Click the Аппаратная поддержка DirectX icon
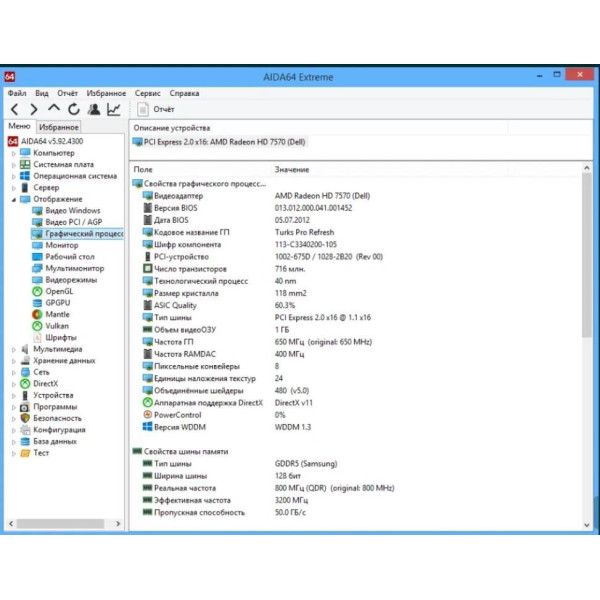Viewport: 600px width, 600px height. click(148, 403)
